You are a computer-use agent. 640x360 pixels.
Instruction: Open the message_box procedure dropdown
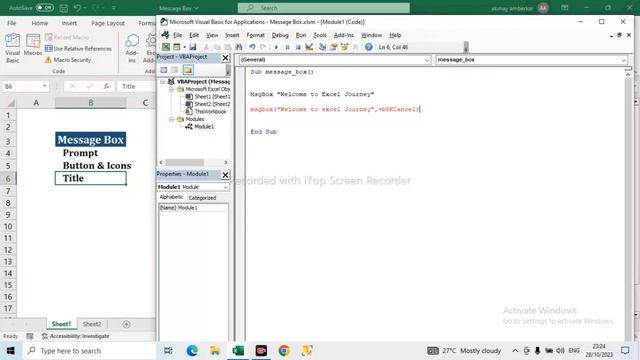point(623,60)
